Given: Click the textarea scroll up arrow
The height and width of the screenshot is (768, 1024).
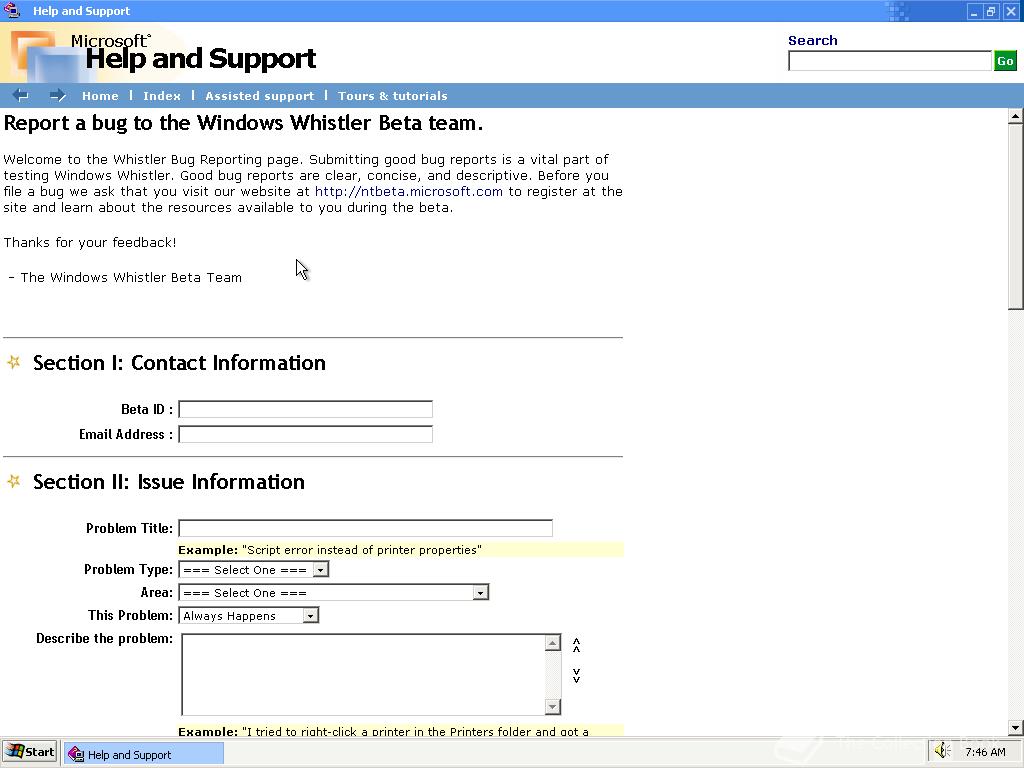Looking at the screenshot, I should point(552,643).
